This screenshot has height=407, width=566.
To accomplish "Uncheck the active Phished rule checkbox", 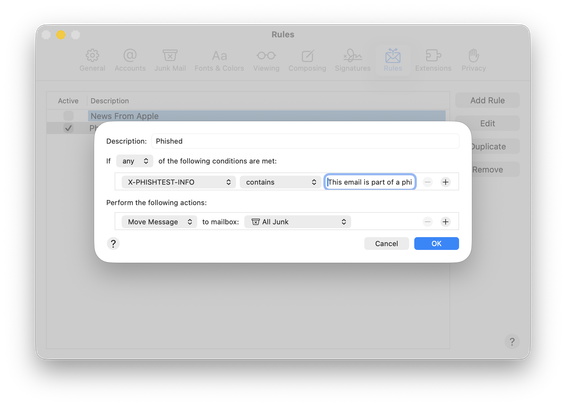I will 68,128.
